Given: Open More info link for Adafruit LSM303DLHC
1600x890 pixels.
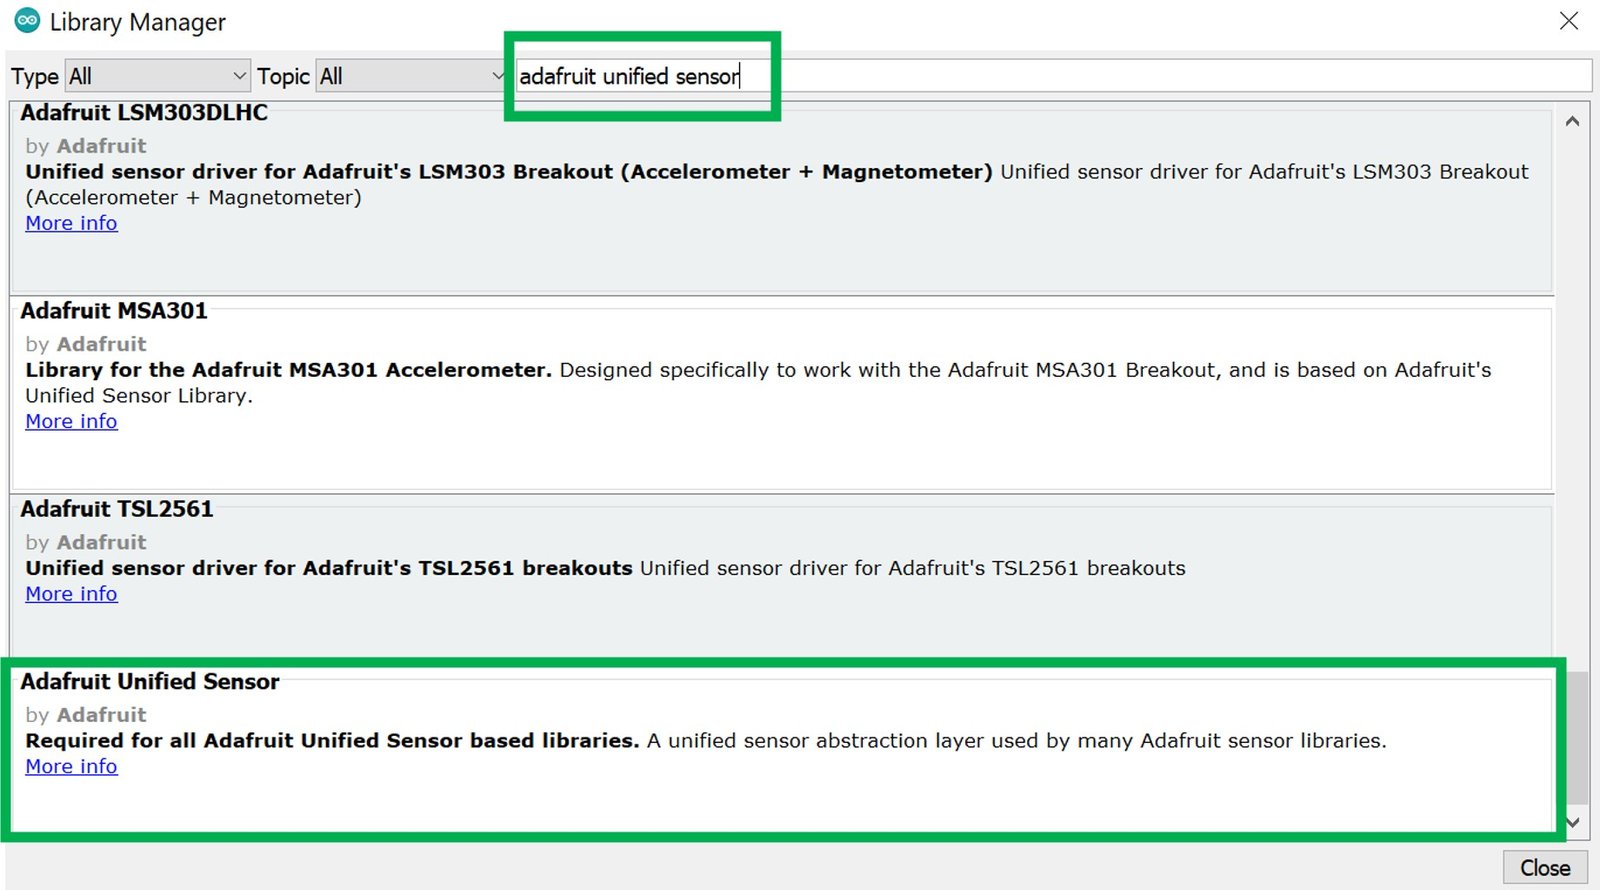Looking at the screenshot, I should [71, 223].
